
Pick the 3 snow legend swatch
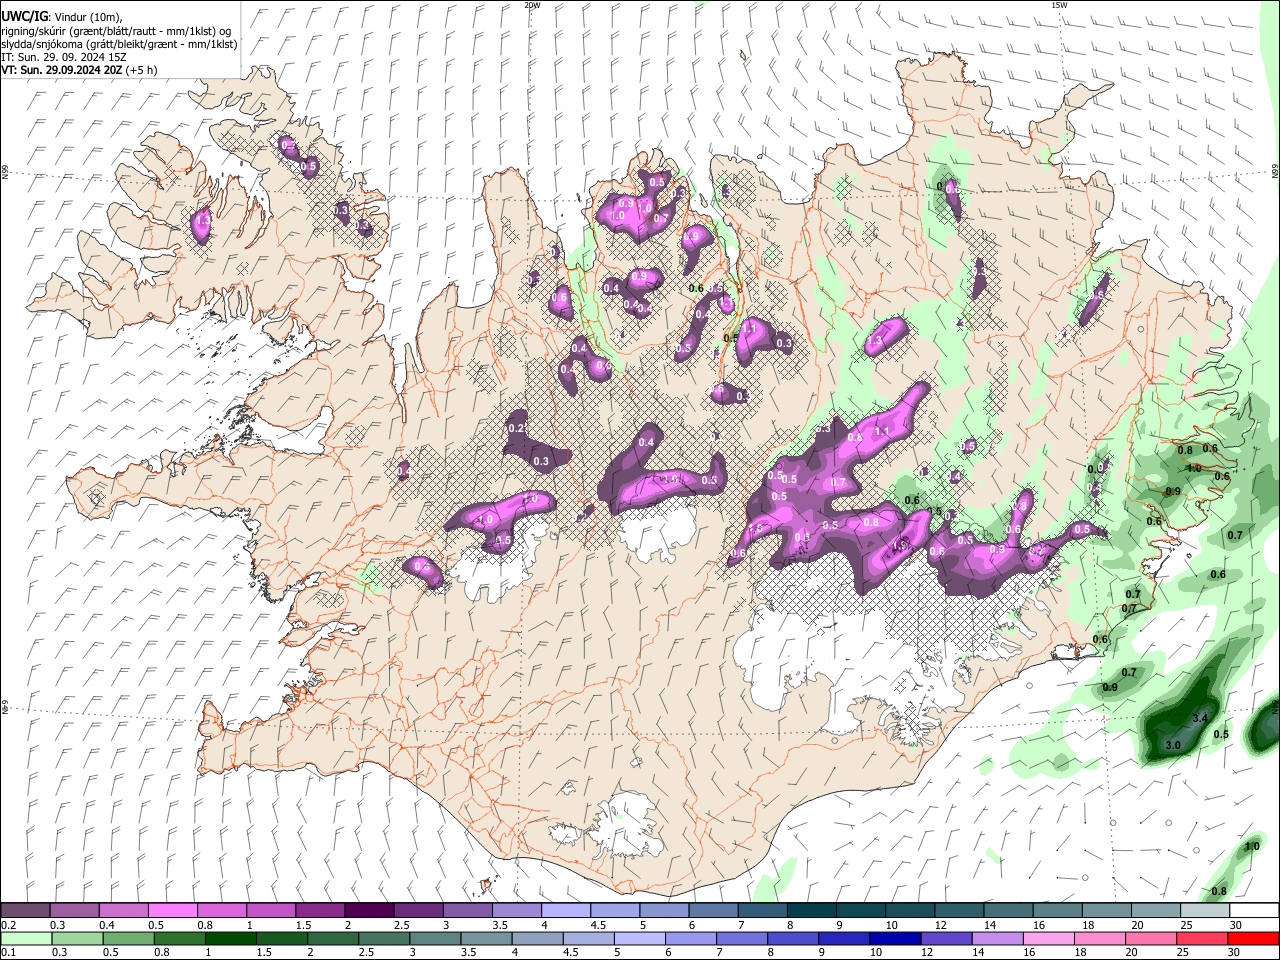coord(467,911)
